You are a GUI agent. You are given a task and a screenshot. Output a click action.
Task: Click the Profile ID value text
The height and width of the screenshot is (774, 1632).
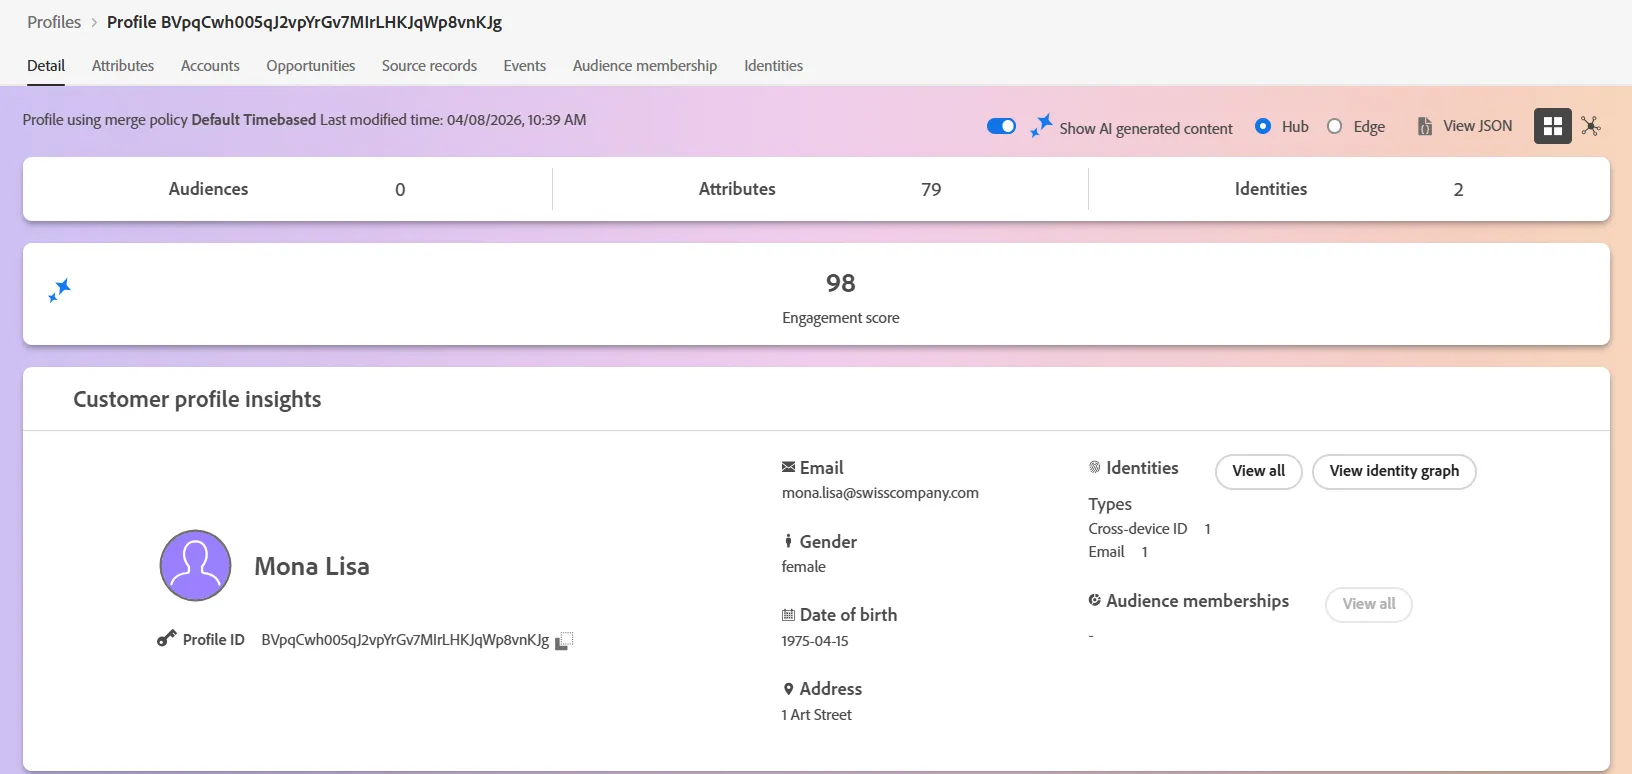click(405, 640)
